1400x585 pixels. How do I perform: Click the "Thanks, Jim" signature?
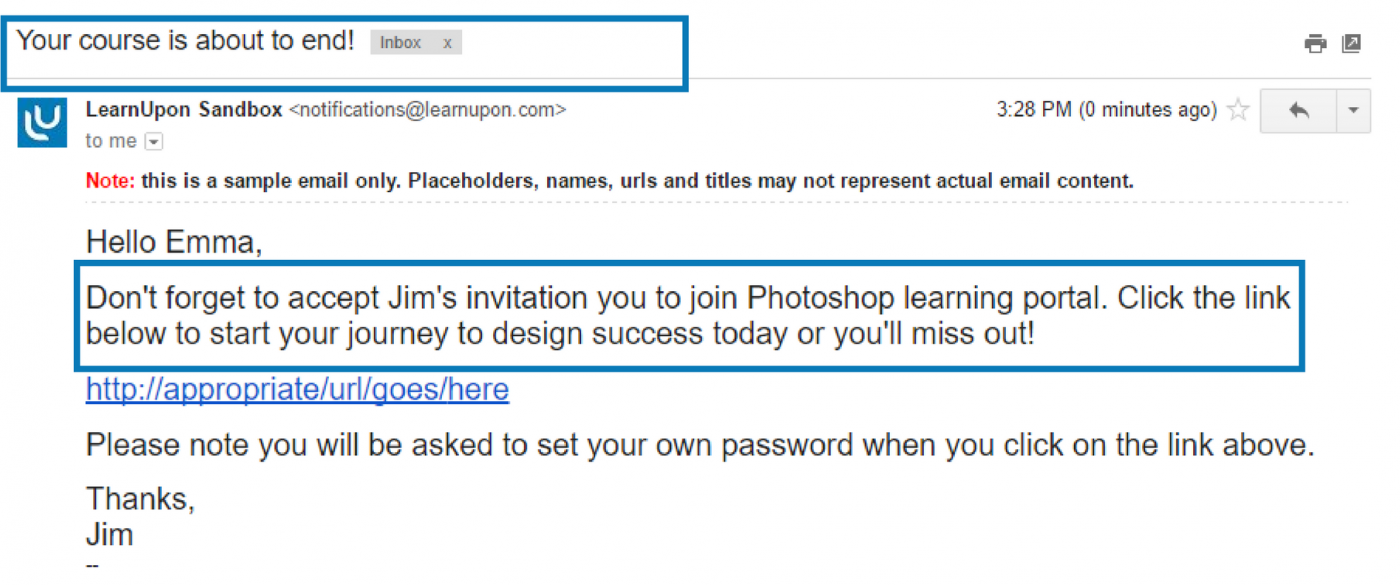coord(140,515)
